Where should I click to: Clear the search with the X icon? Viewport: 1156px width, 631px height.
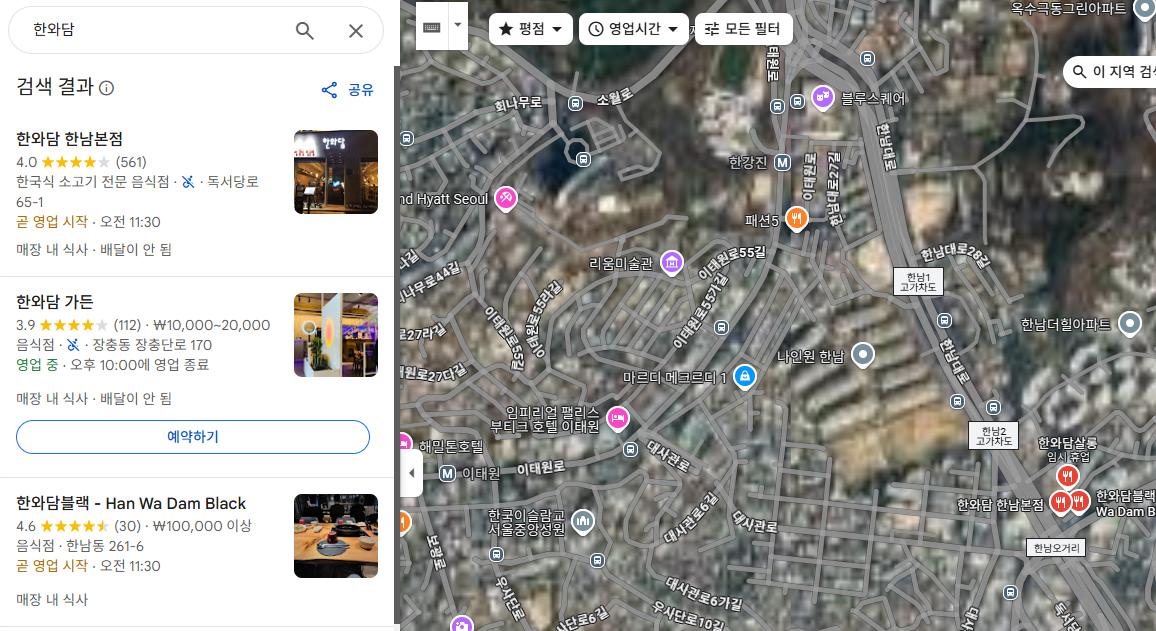pos(355,30)
